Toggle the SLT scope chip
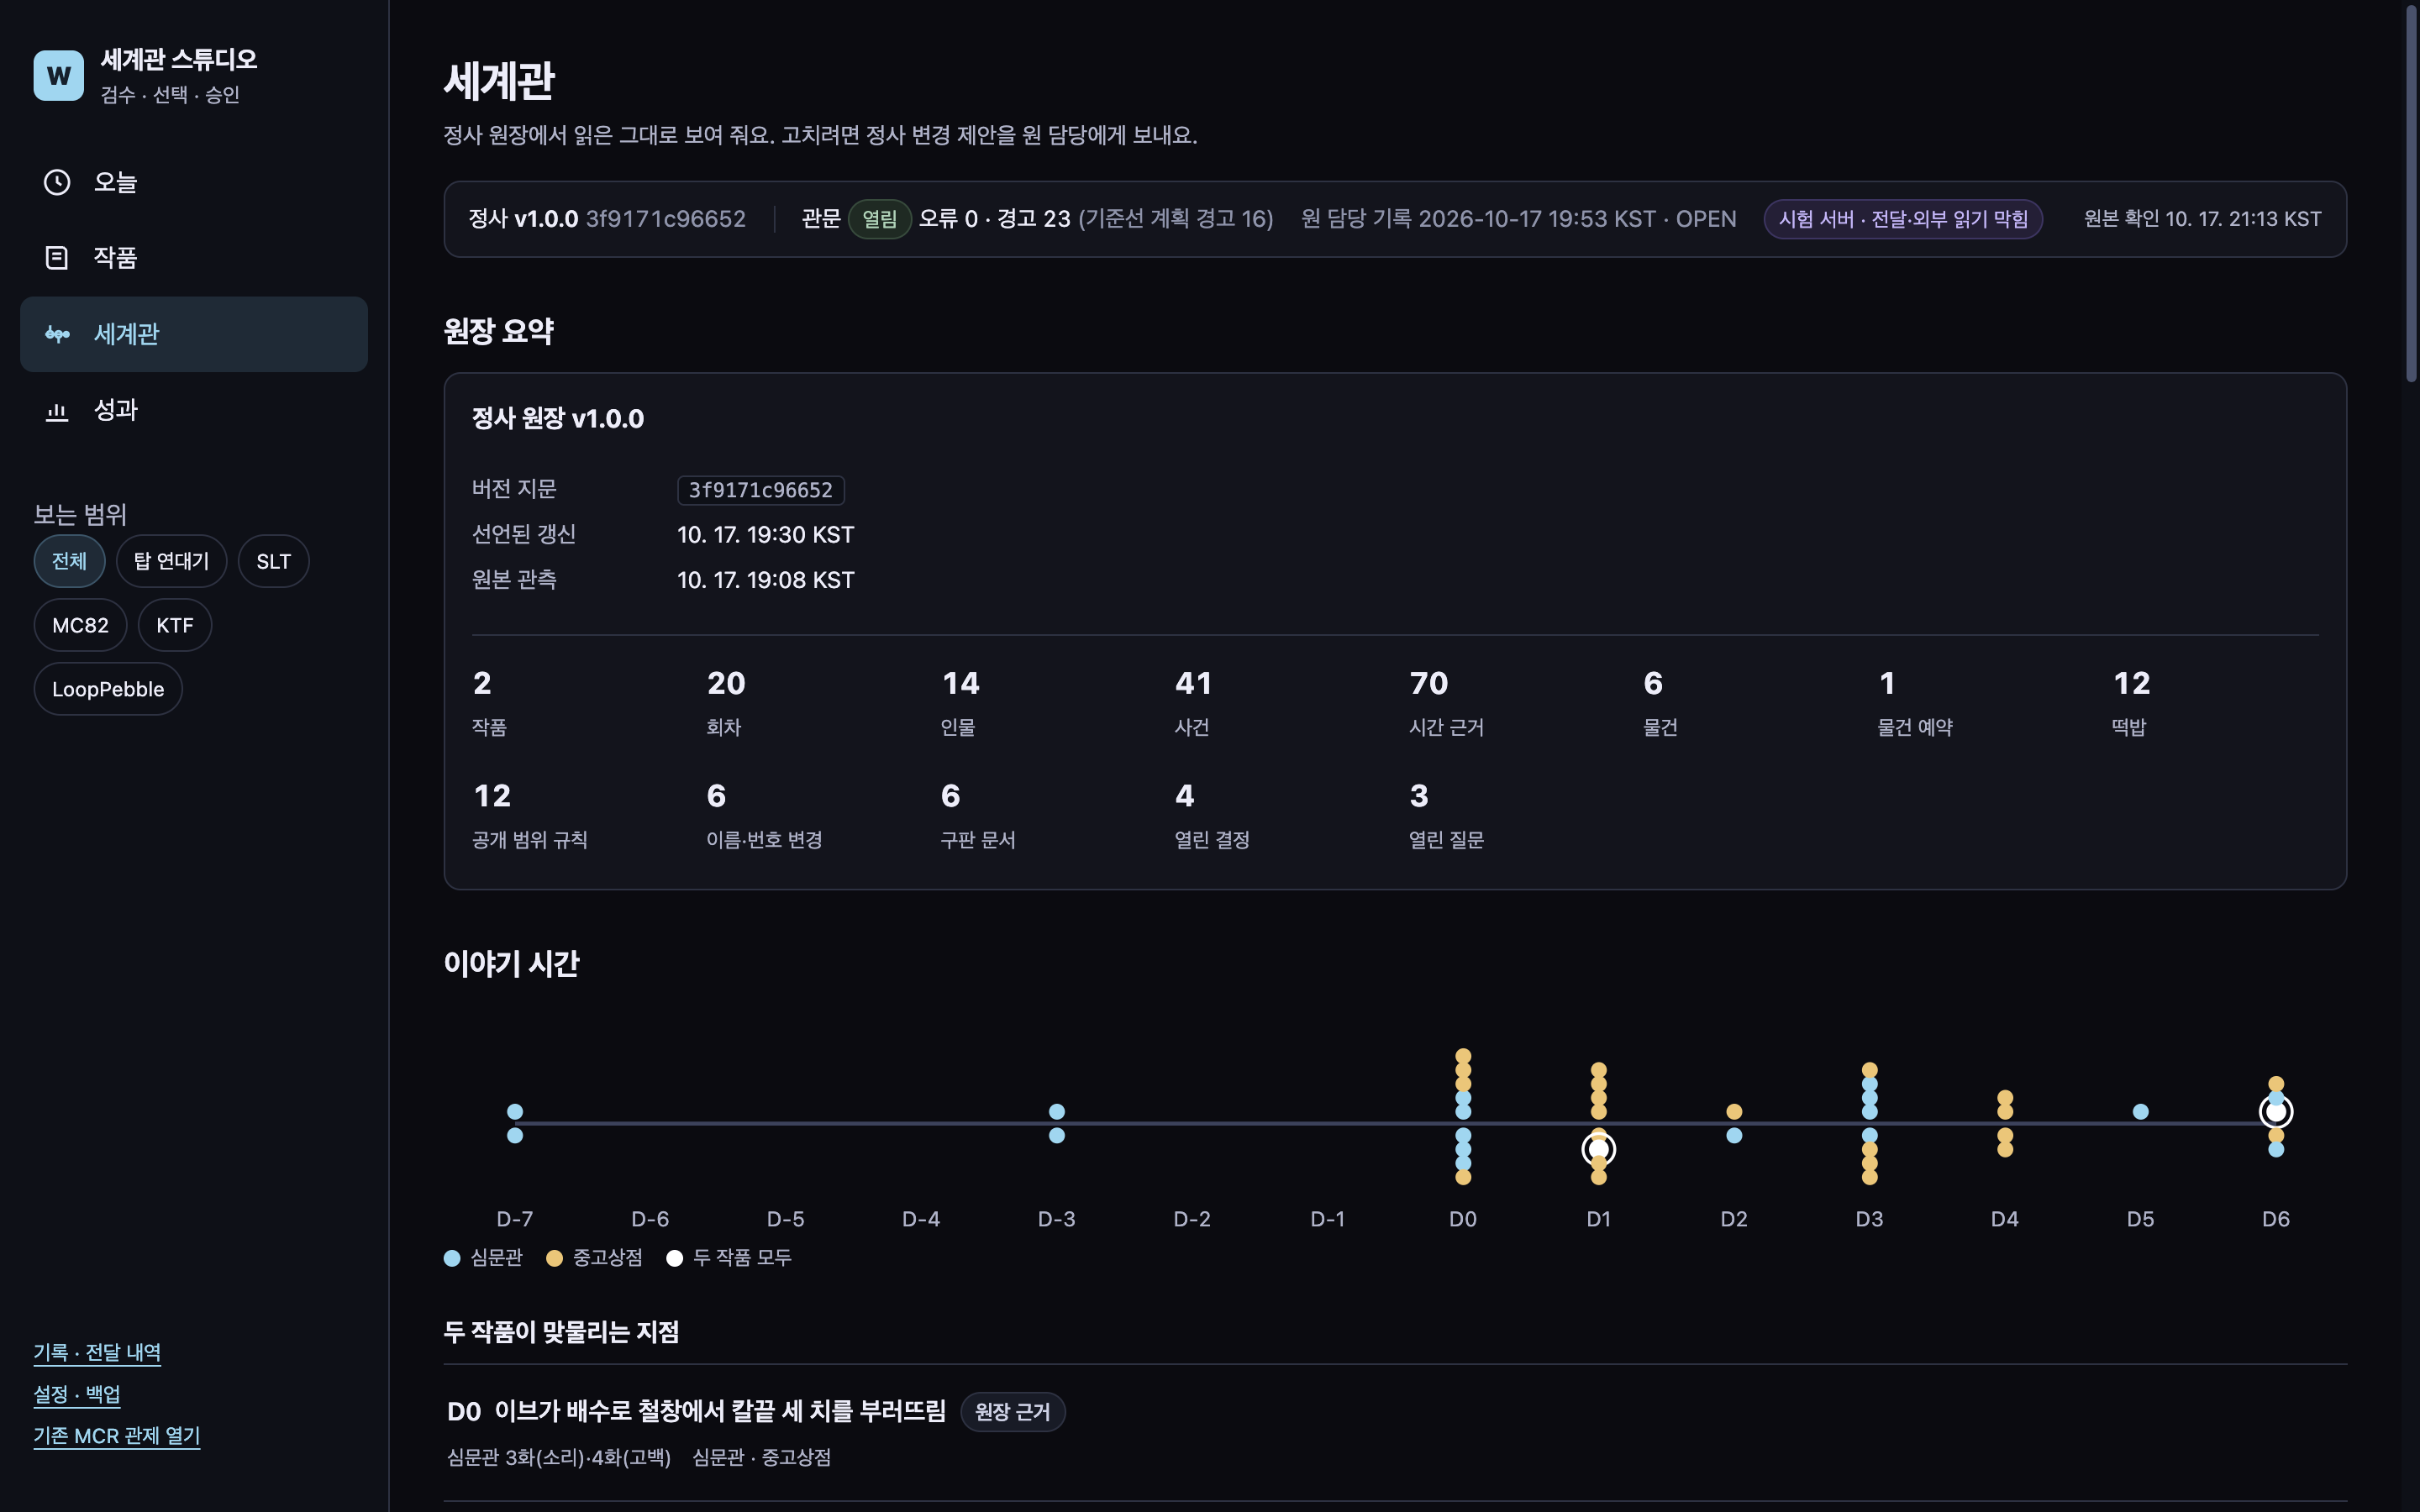 click(273, 561)
